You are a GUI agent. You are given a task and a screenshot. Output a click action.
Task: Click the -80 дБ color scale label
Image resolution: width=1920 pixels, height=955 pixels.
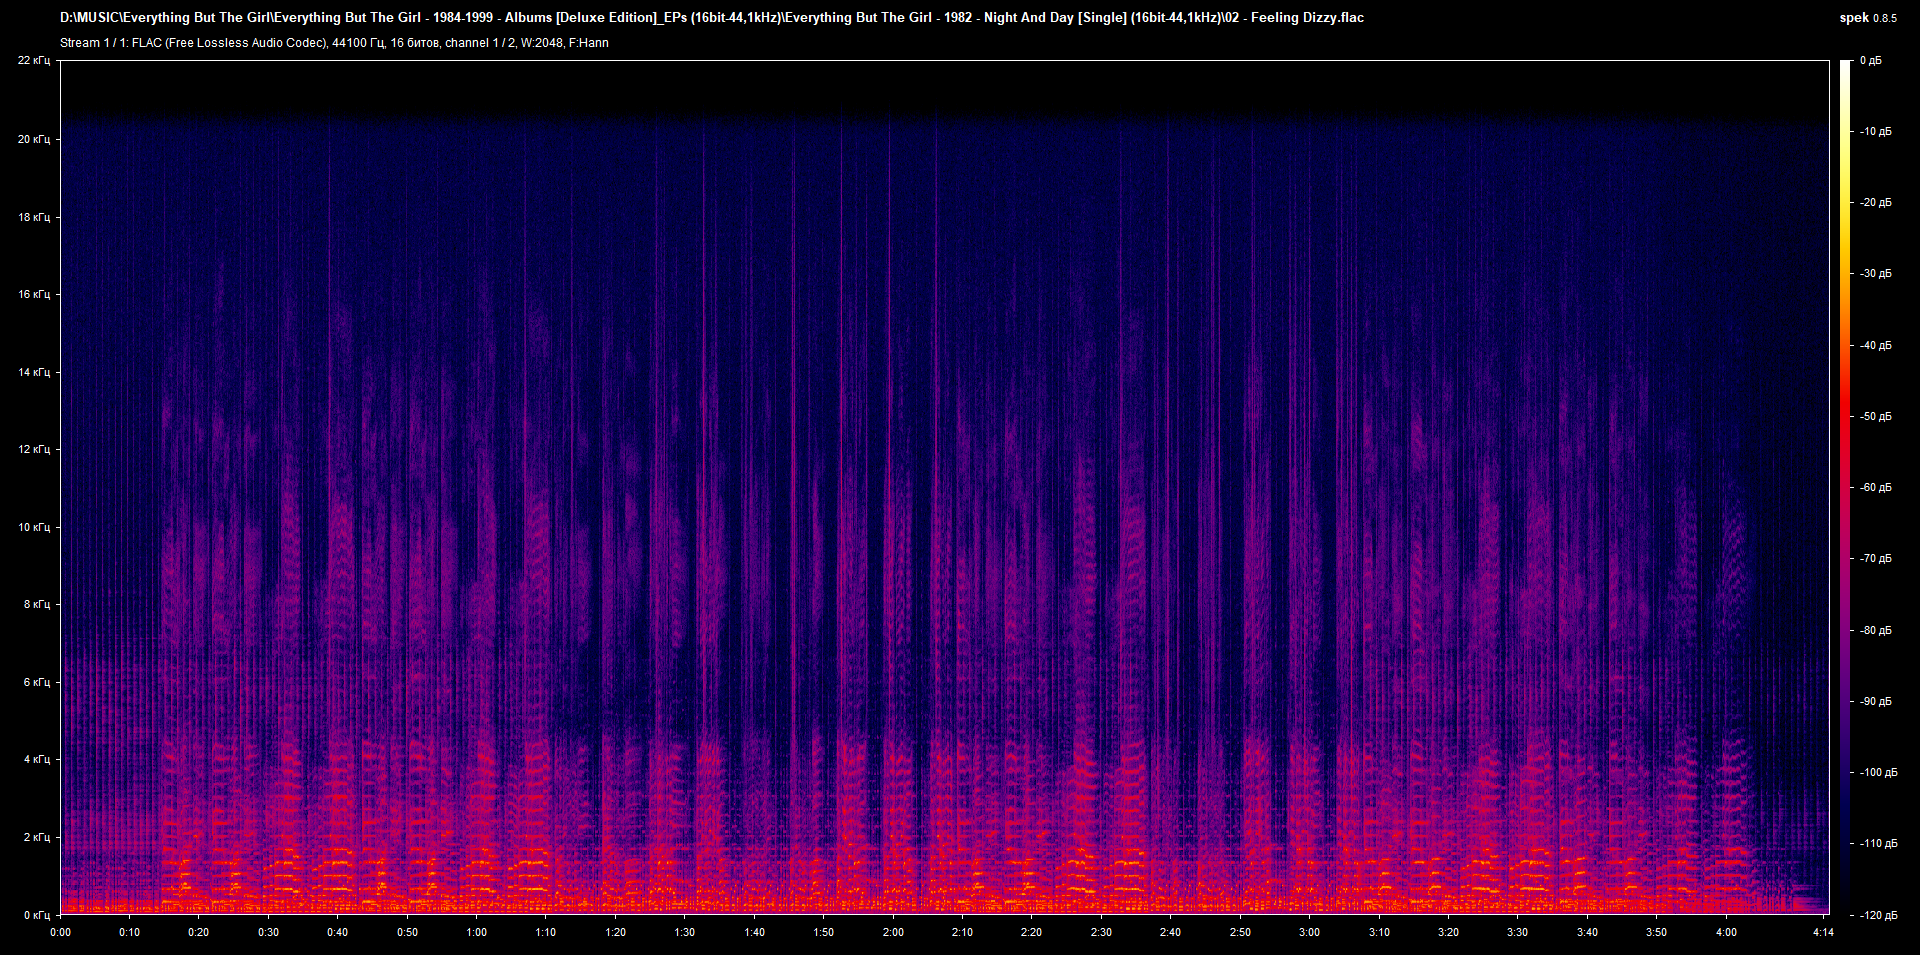(1875, 630)
